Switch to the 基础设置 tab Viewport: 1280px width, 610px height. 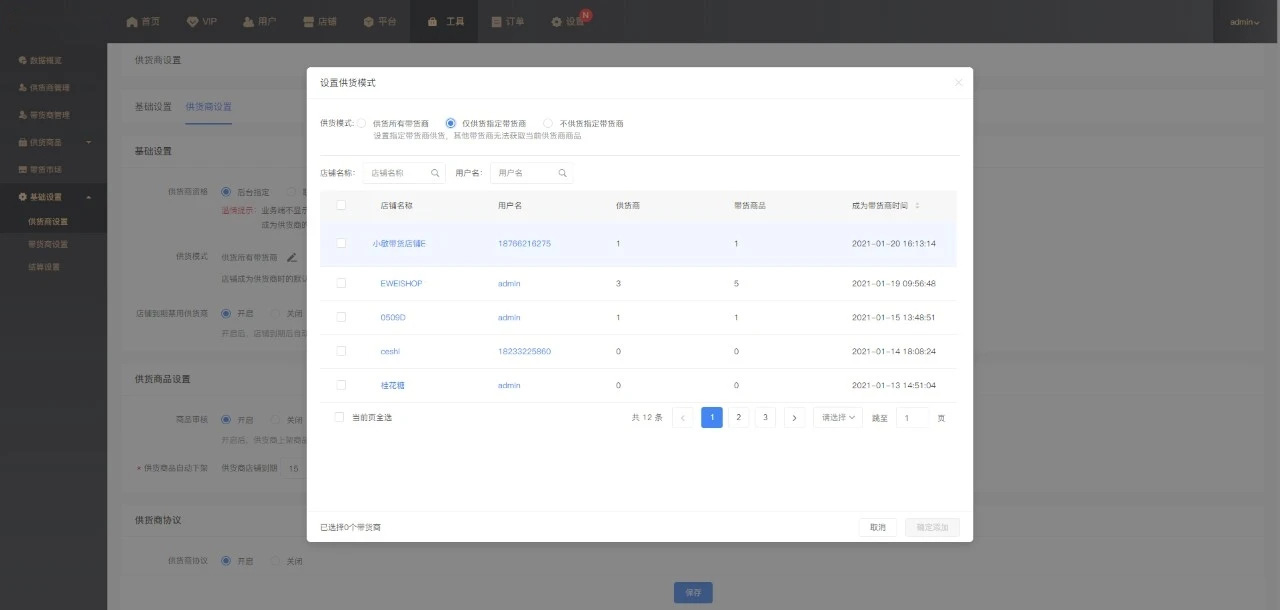pyautogui.click(x=153, y=107)
